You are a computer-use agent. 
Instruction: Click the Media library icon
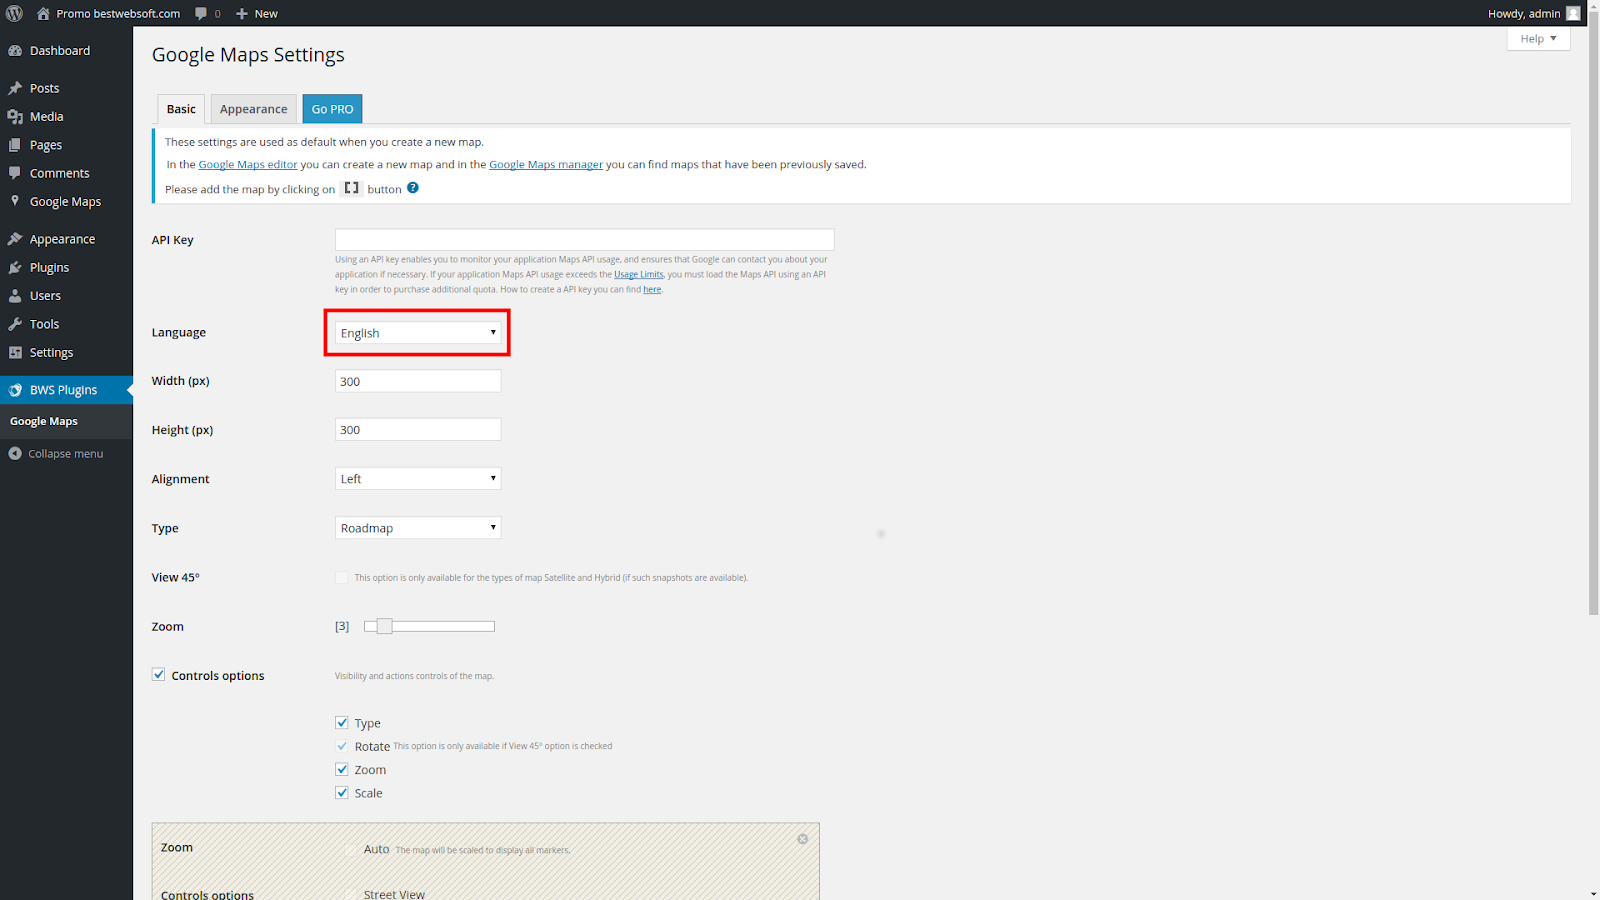(x=15, y=116)
